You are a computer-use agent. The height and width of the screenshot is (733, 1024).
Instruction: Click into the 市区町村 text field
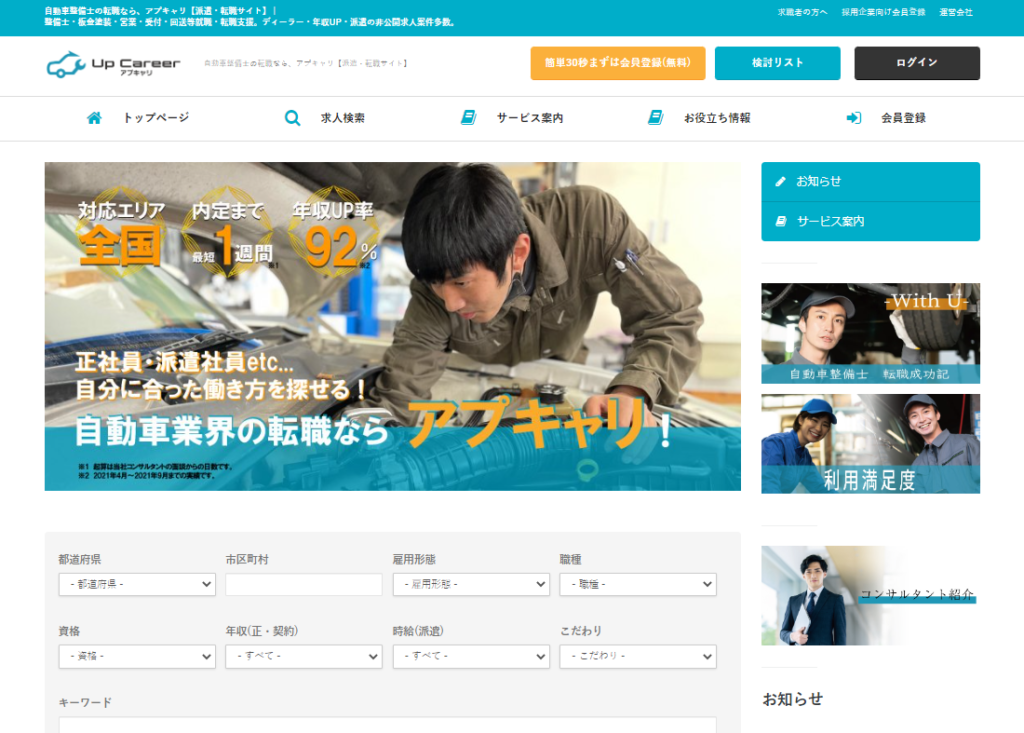point(304,584)
